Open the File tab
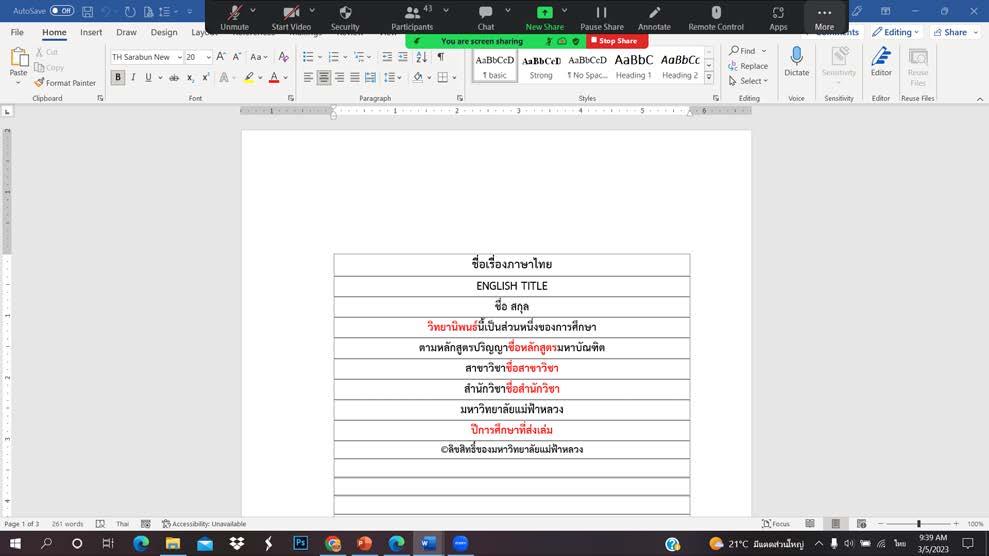Screen dimensions: 989x556 pyautogui.click(x=17, y=32)
